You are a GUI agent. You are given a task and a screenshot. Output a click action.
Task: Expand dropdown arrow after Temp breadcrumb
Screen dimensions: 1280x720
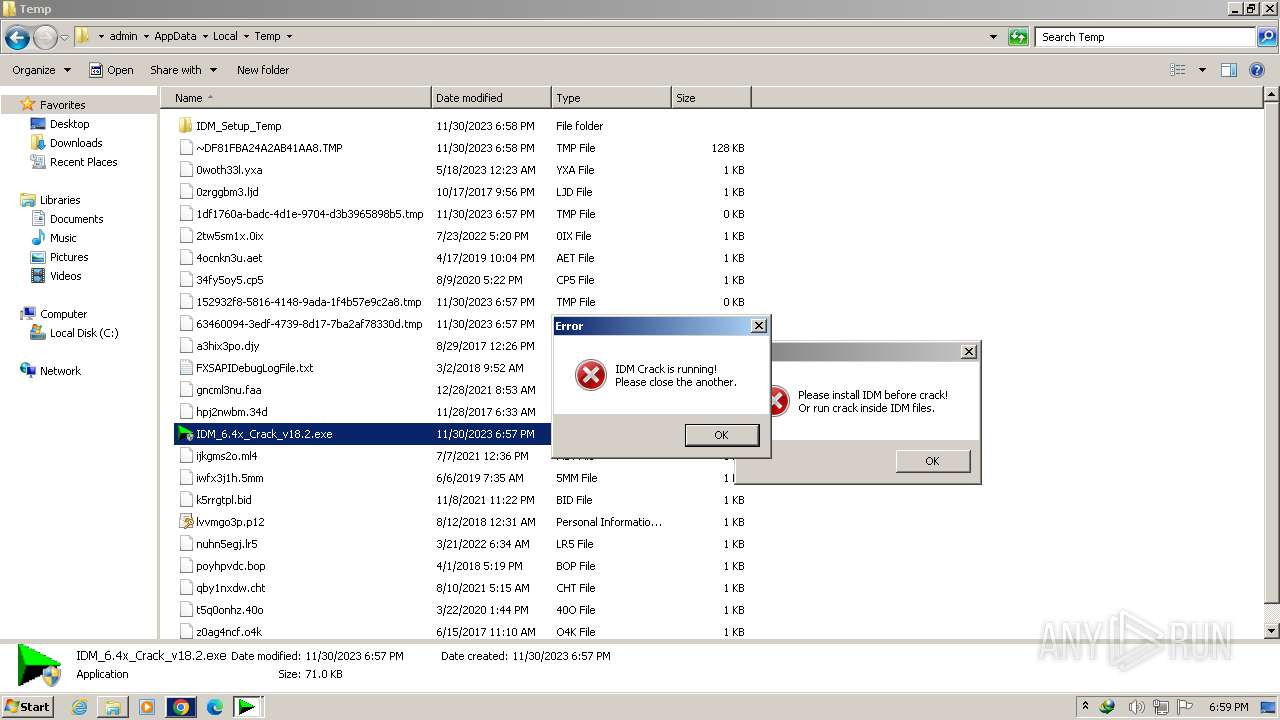click(x=289, y=36)
